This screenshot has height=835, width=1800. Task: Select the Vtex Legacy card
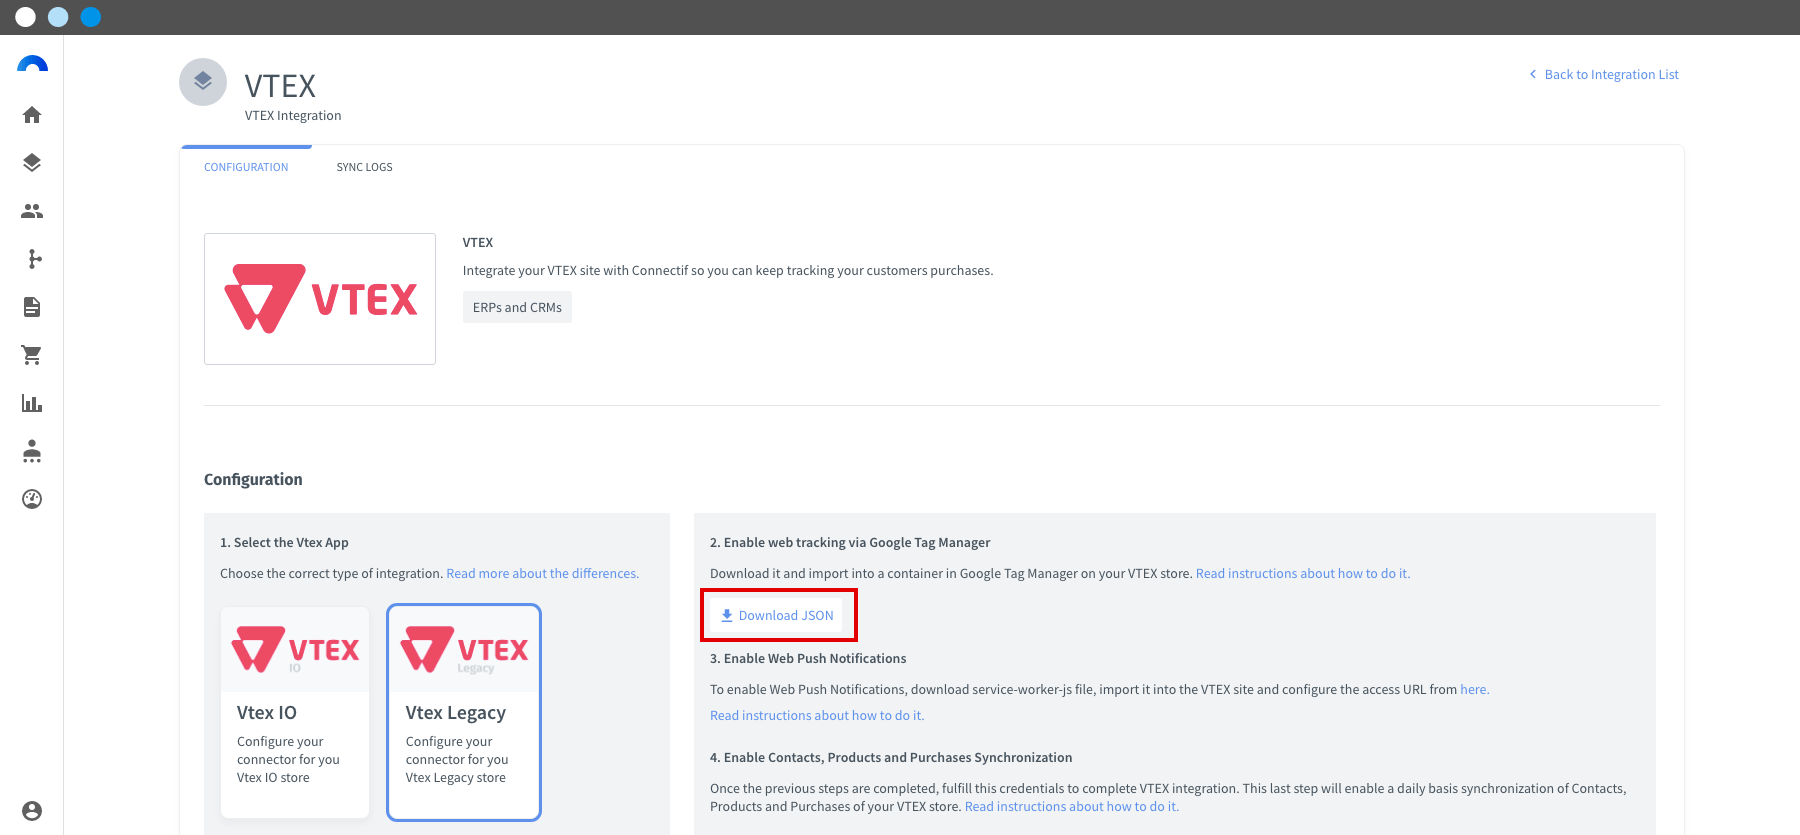pos(464,712)
